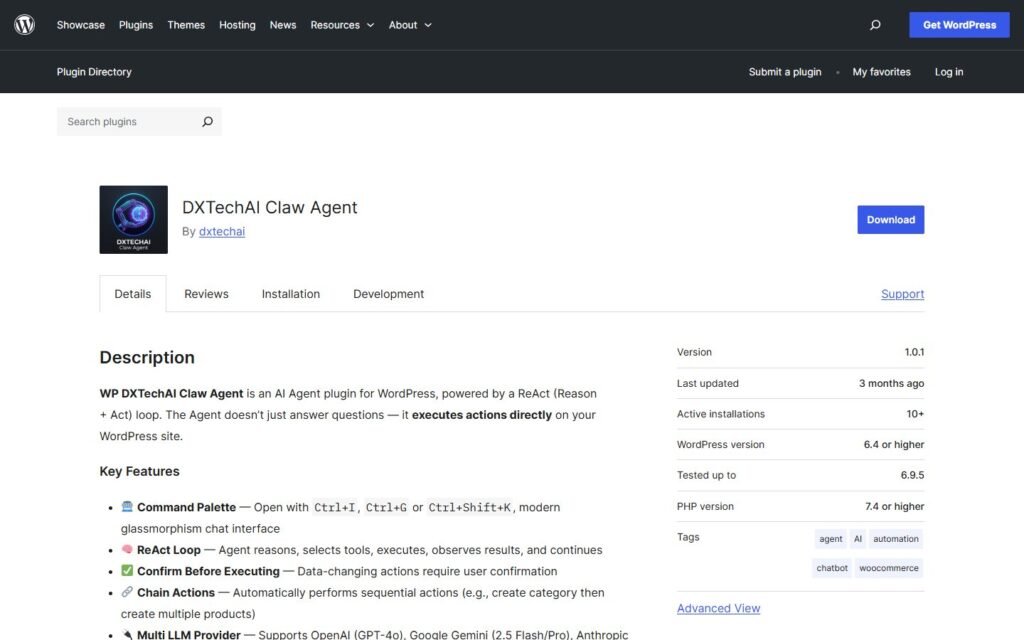This screenshot has height=640, width=1024.
Task: Click the DXTechAI Claw Agent title
Action: tap(270, 207)
